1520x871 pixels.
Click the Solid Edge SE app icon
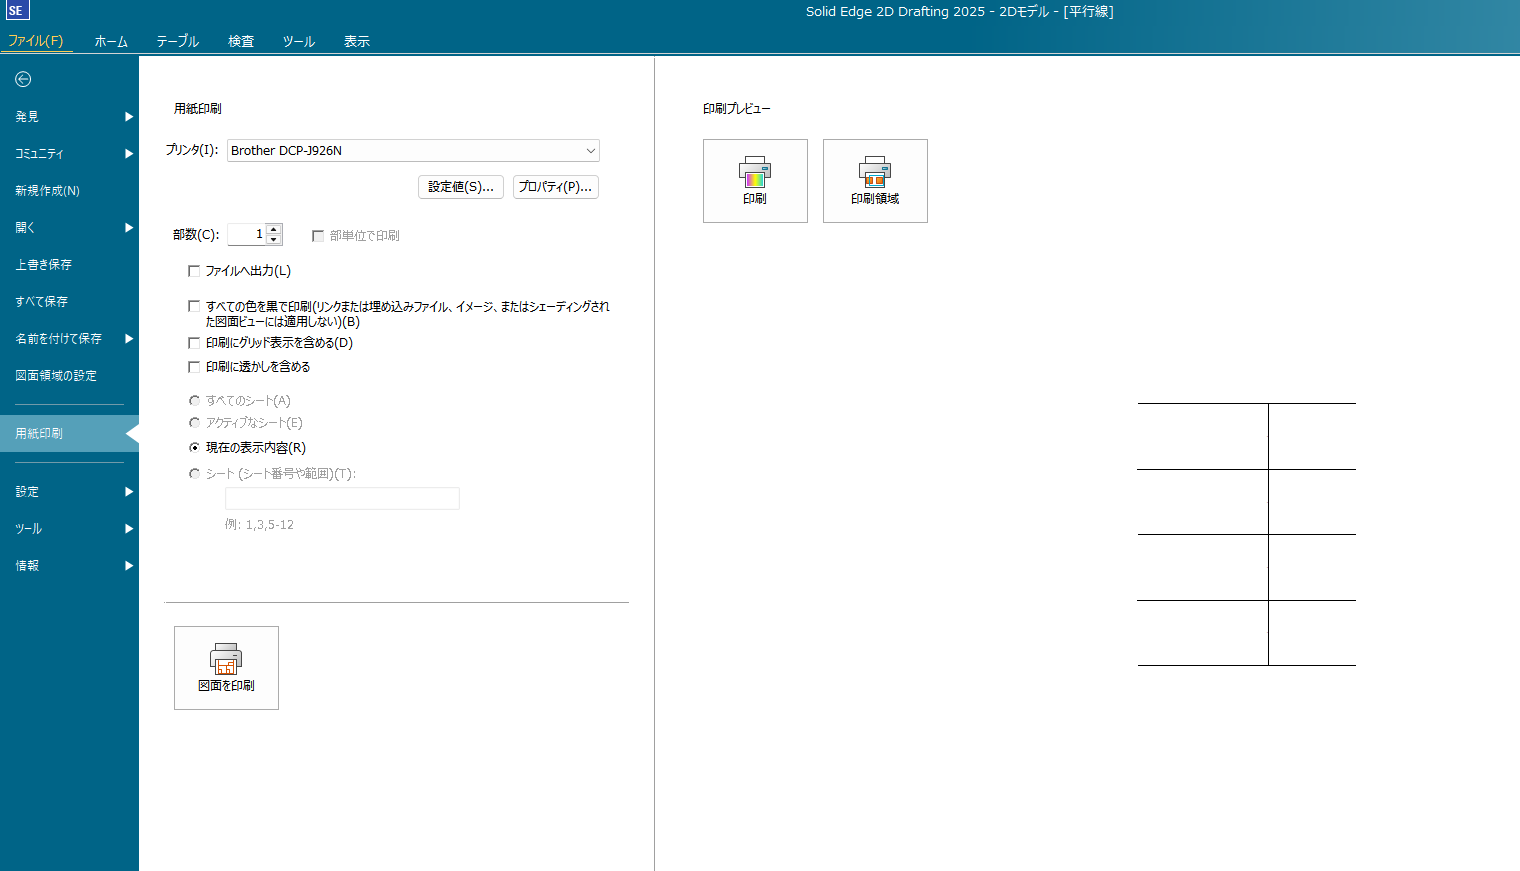point(17,11)
